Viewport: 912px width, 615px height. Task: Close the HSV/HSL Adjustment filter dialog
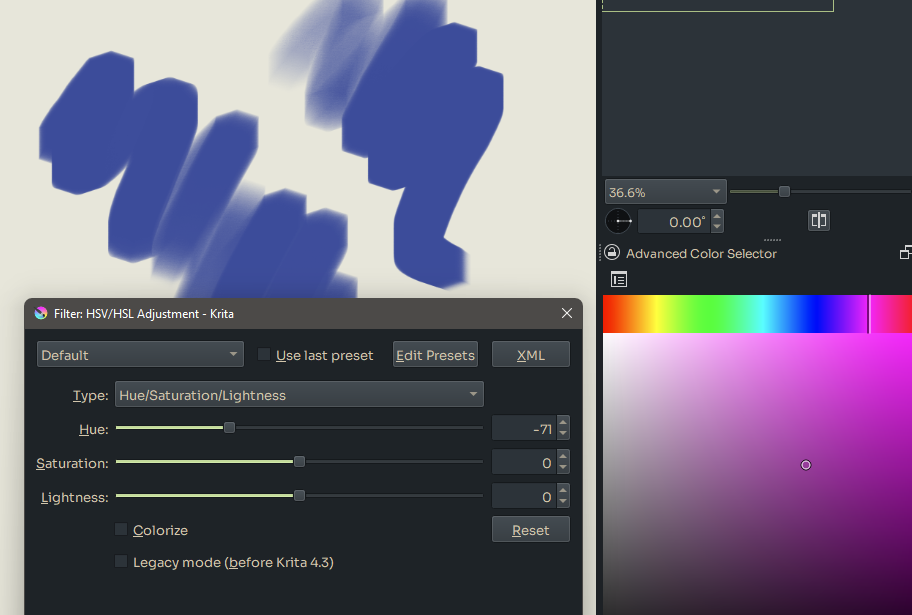(x=567, y=314)
